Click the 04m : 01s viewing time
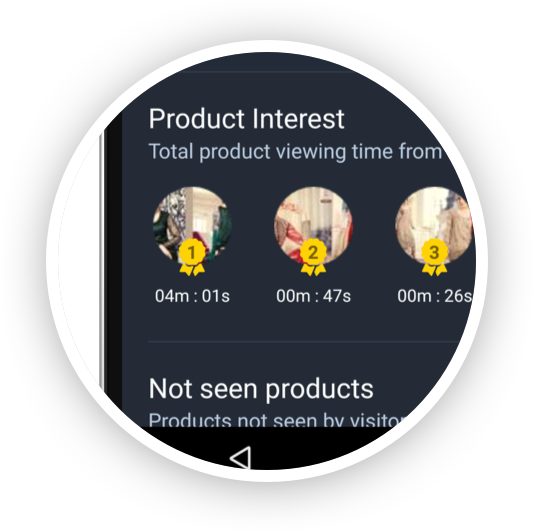The height and width of the screenshot is (530, 534). tap(192, 296)
